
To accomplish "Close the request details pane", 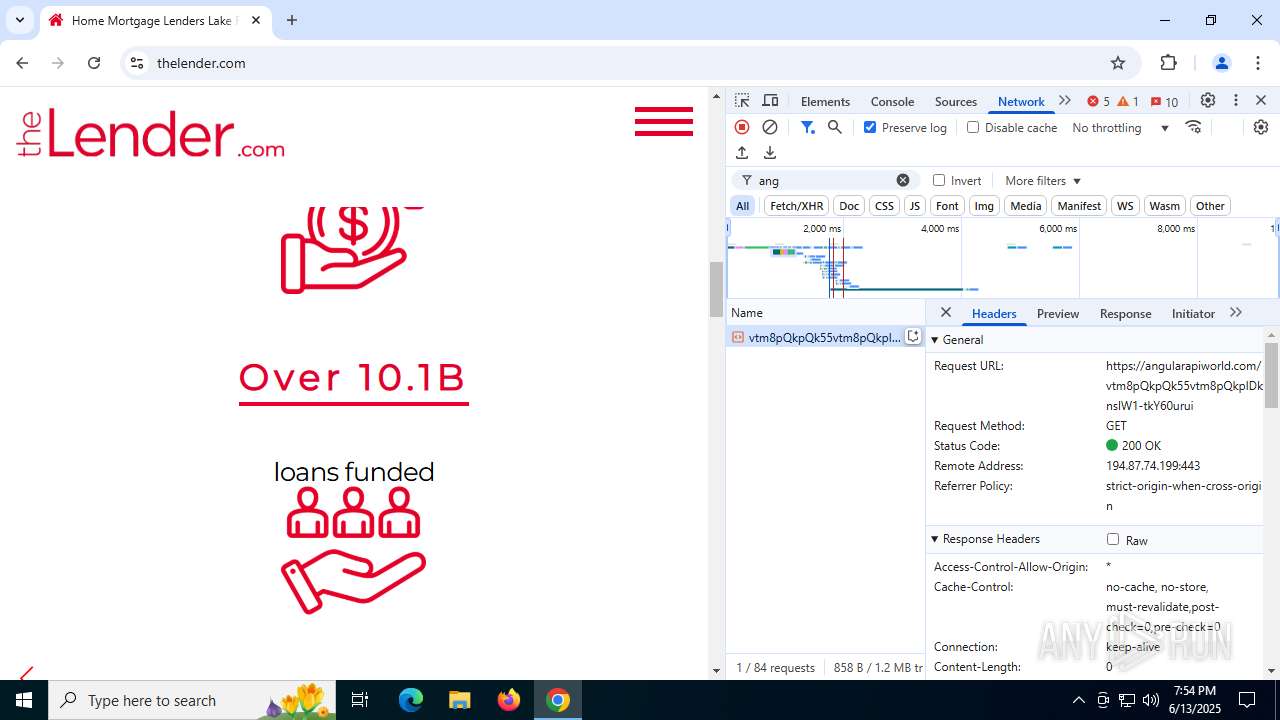I will click(x=946, y=312).
